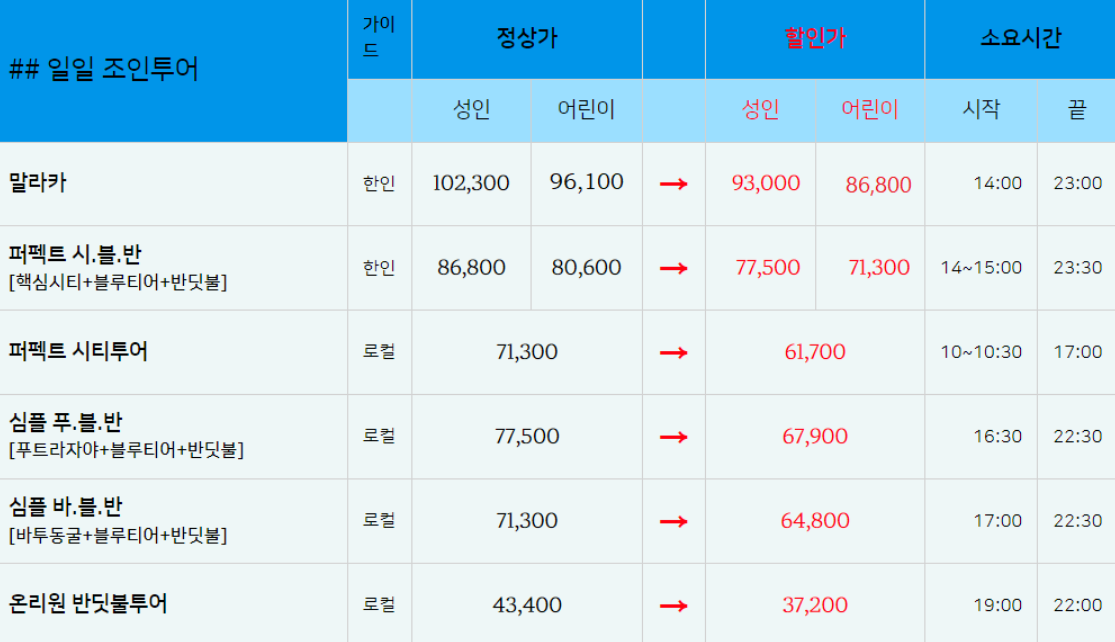
Task: Click the 102,300 regular adult price
Action: (x=471, y=183)
